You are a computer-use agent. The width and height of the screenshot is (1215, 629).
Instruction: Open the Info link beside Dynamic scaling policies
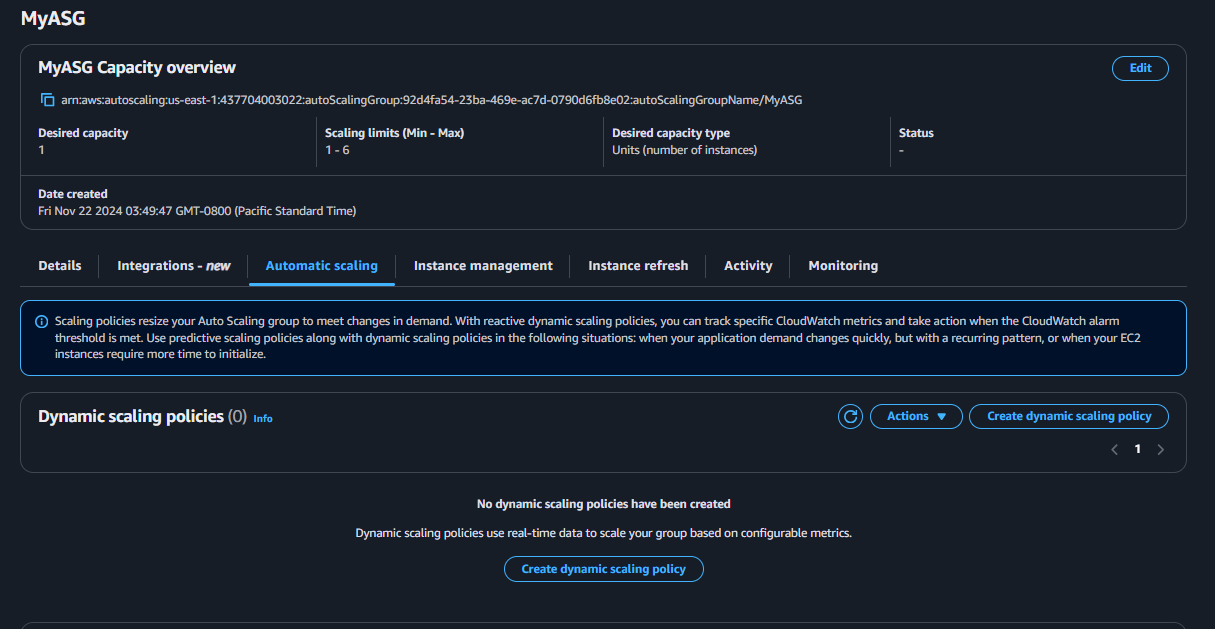pos(263,418)
